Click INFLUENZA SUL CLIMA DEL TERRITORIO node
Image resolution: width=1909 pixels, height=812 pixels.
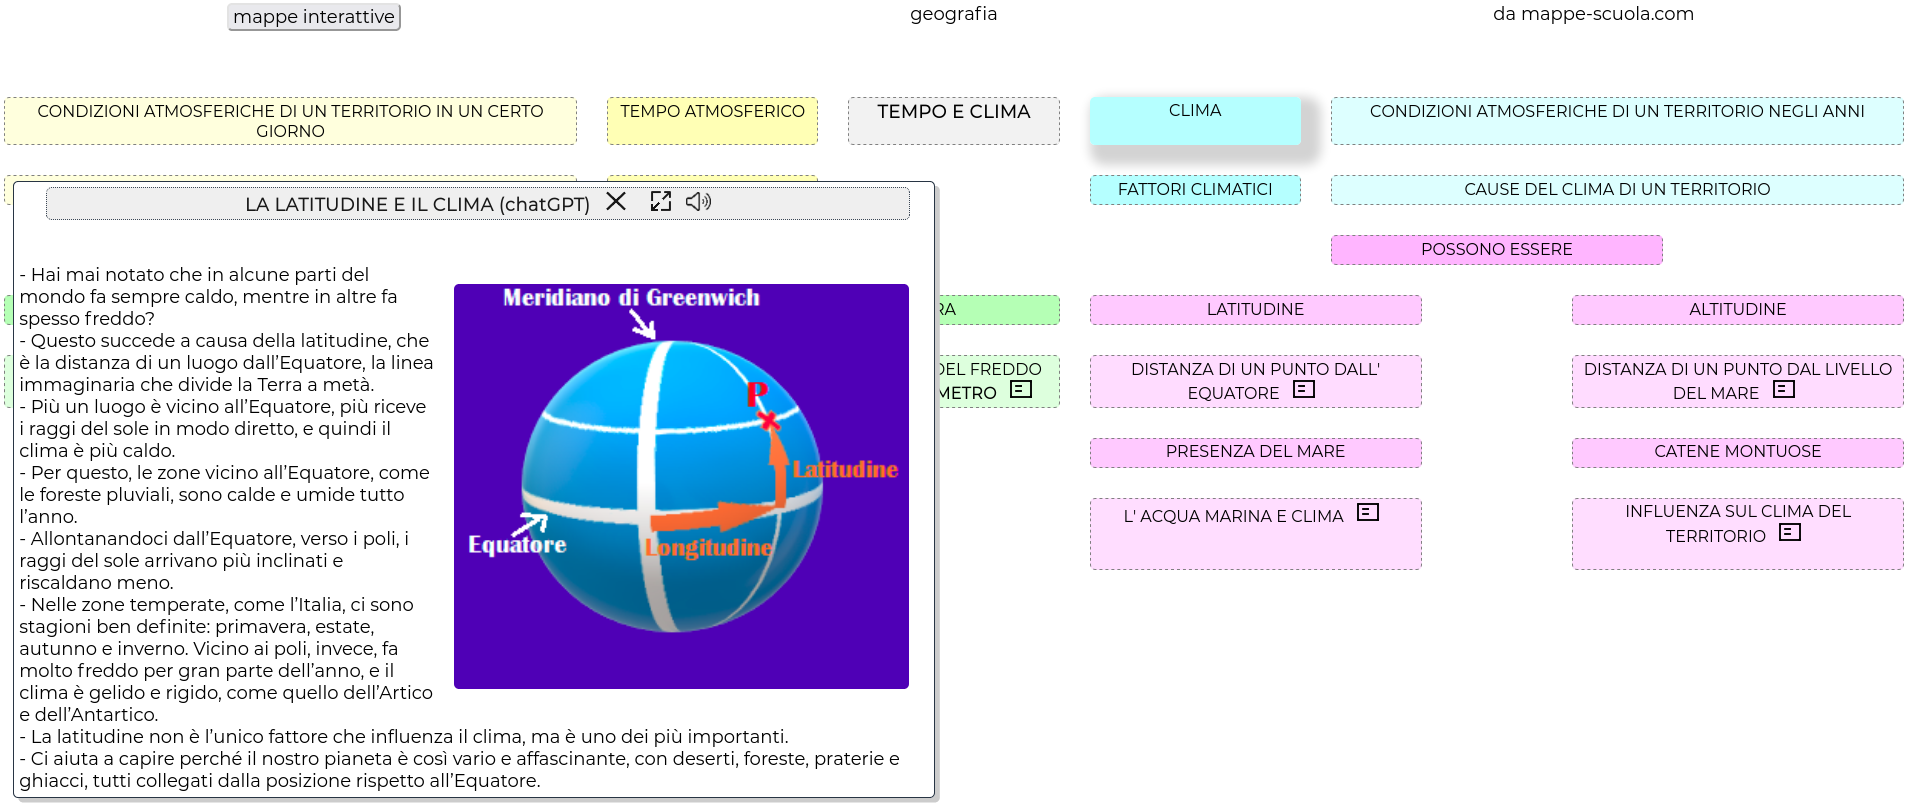[1738, 534]
